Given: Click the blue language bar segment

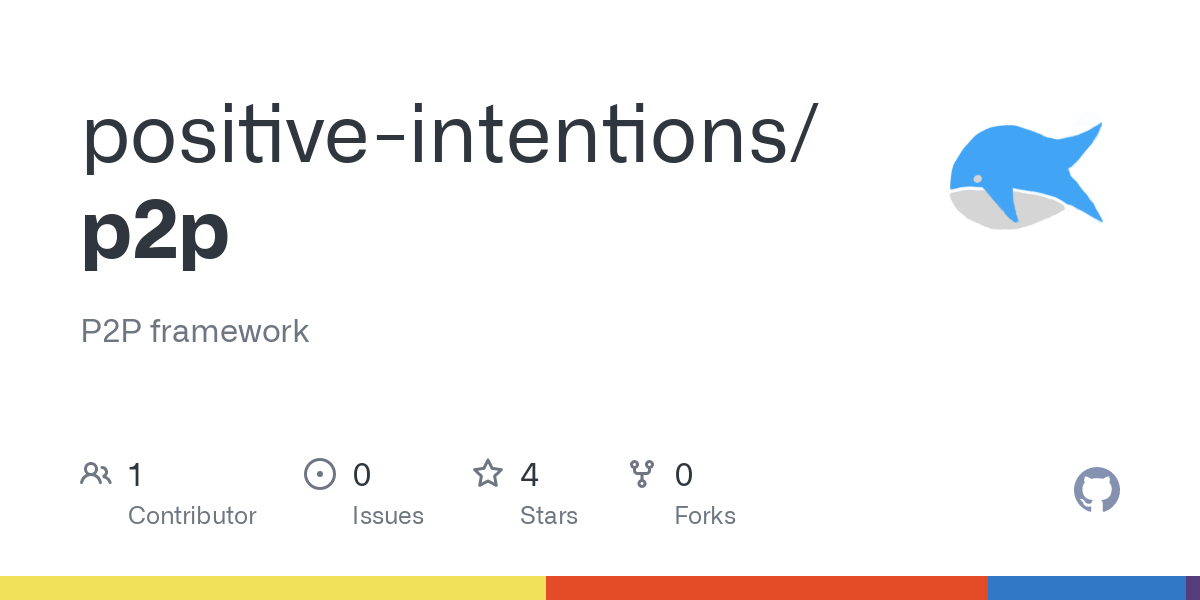Looking at the screenshot, I should [1086, 588].
